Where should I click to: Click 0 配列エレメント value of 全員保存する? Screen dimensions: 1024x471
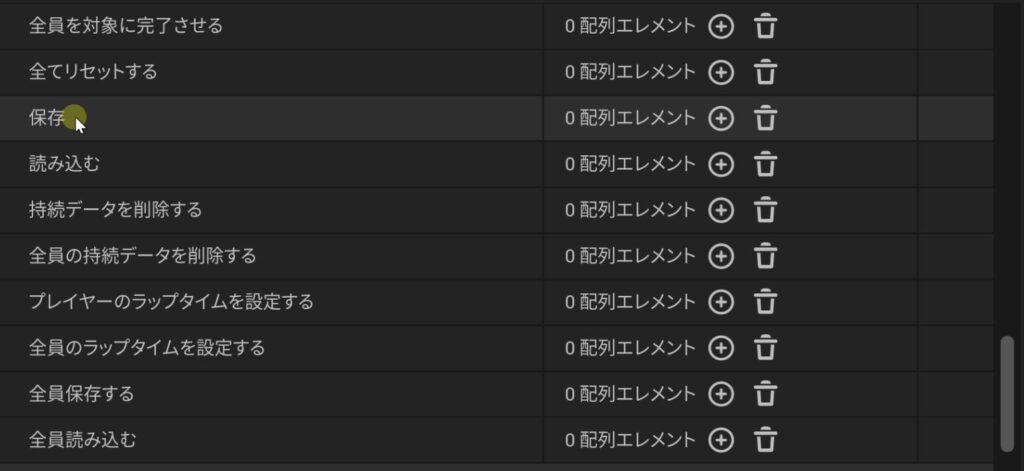pos(629,394)
